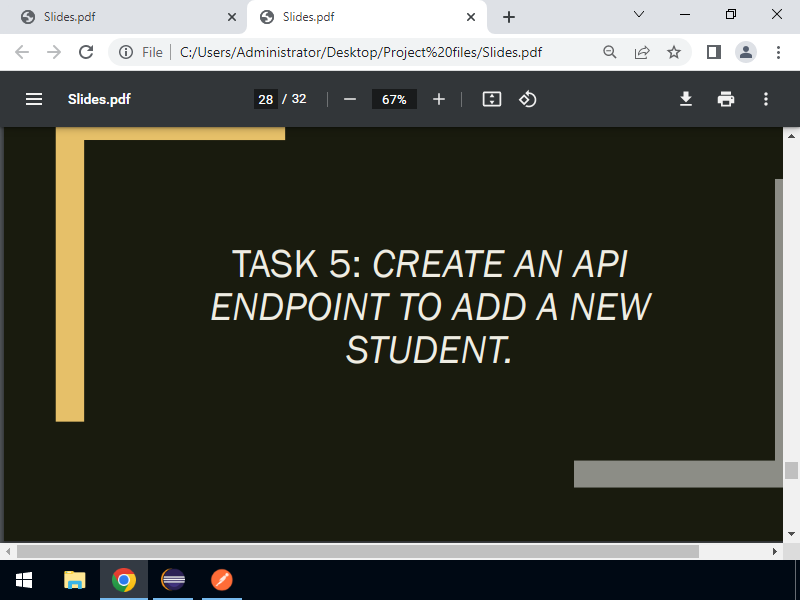
Task: Close the second Slides.pdf tab
Action: tap(471, 17)
